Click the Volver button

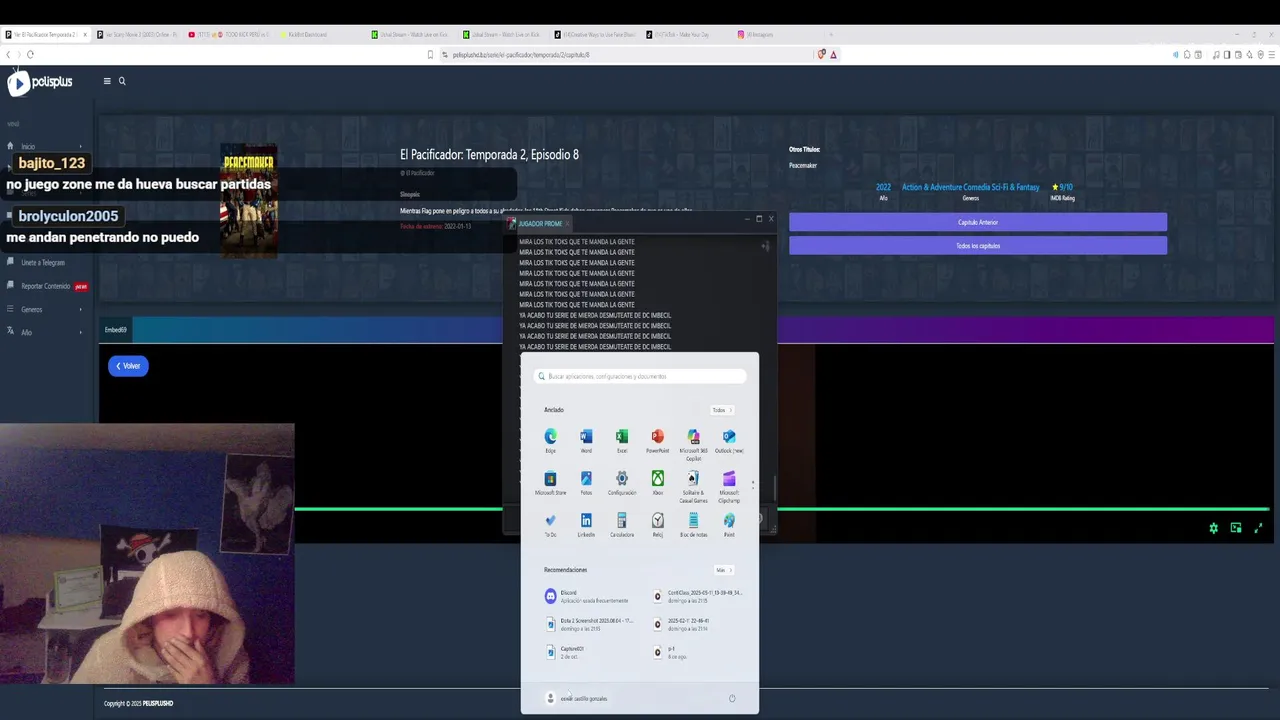[x=128, y=366]
